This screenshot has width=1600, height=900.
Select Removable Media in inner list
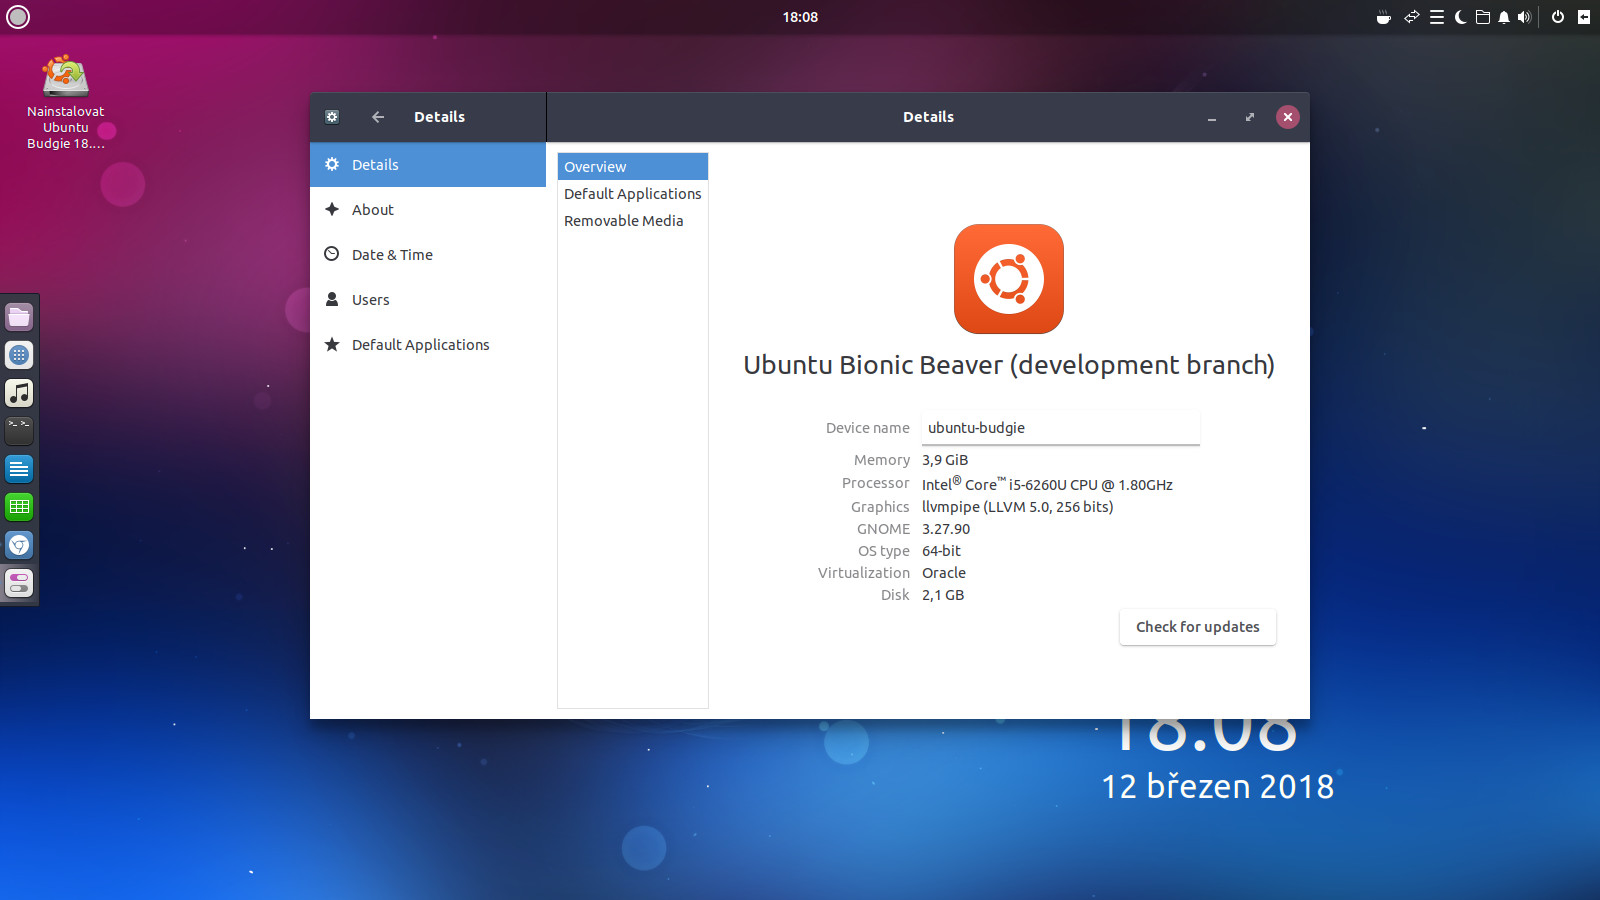pyautogui.click(x=633, y=221)
